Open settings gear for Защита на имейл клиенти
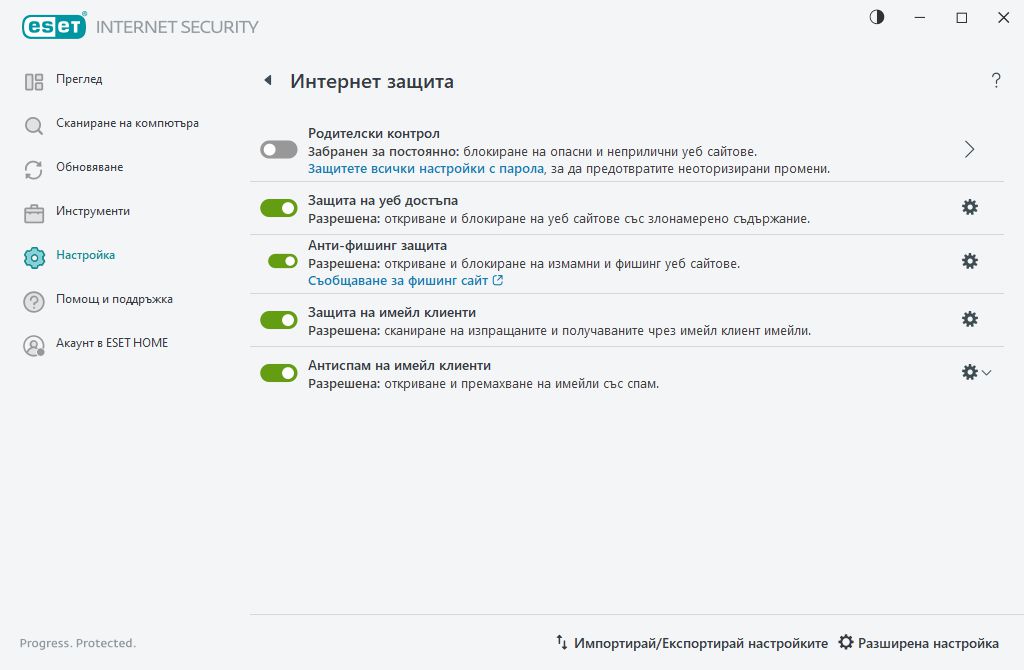The image size is (1024, 670). [x=969, y=319]
